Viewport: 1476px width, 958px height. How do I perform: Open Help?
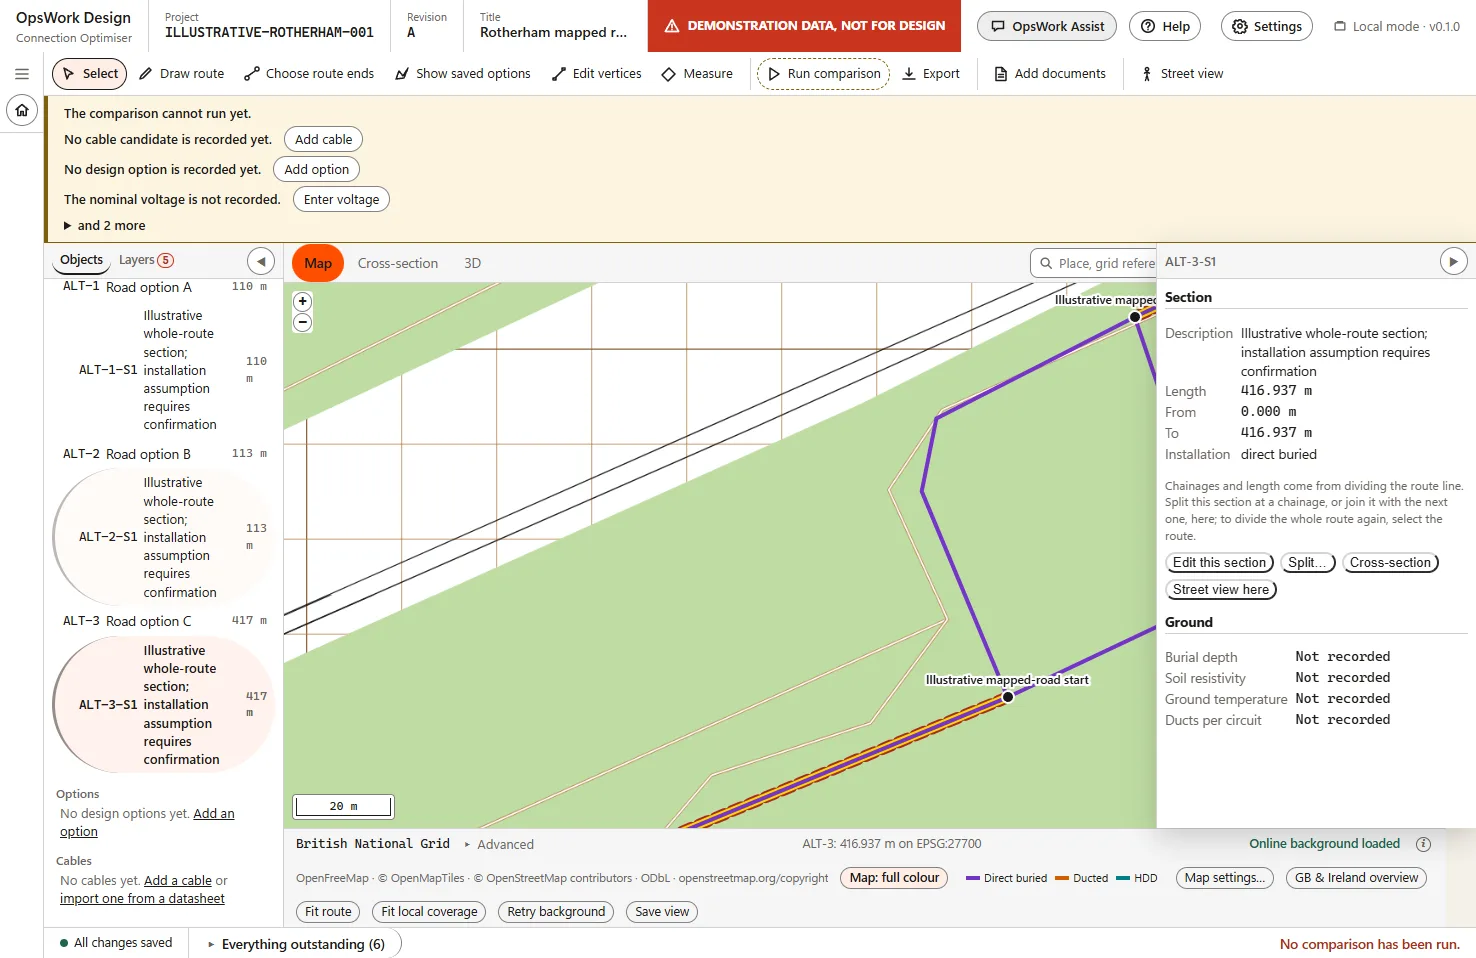1165,26
